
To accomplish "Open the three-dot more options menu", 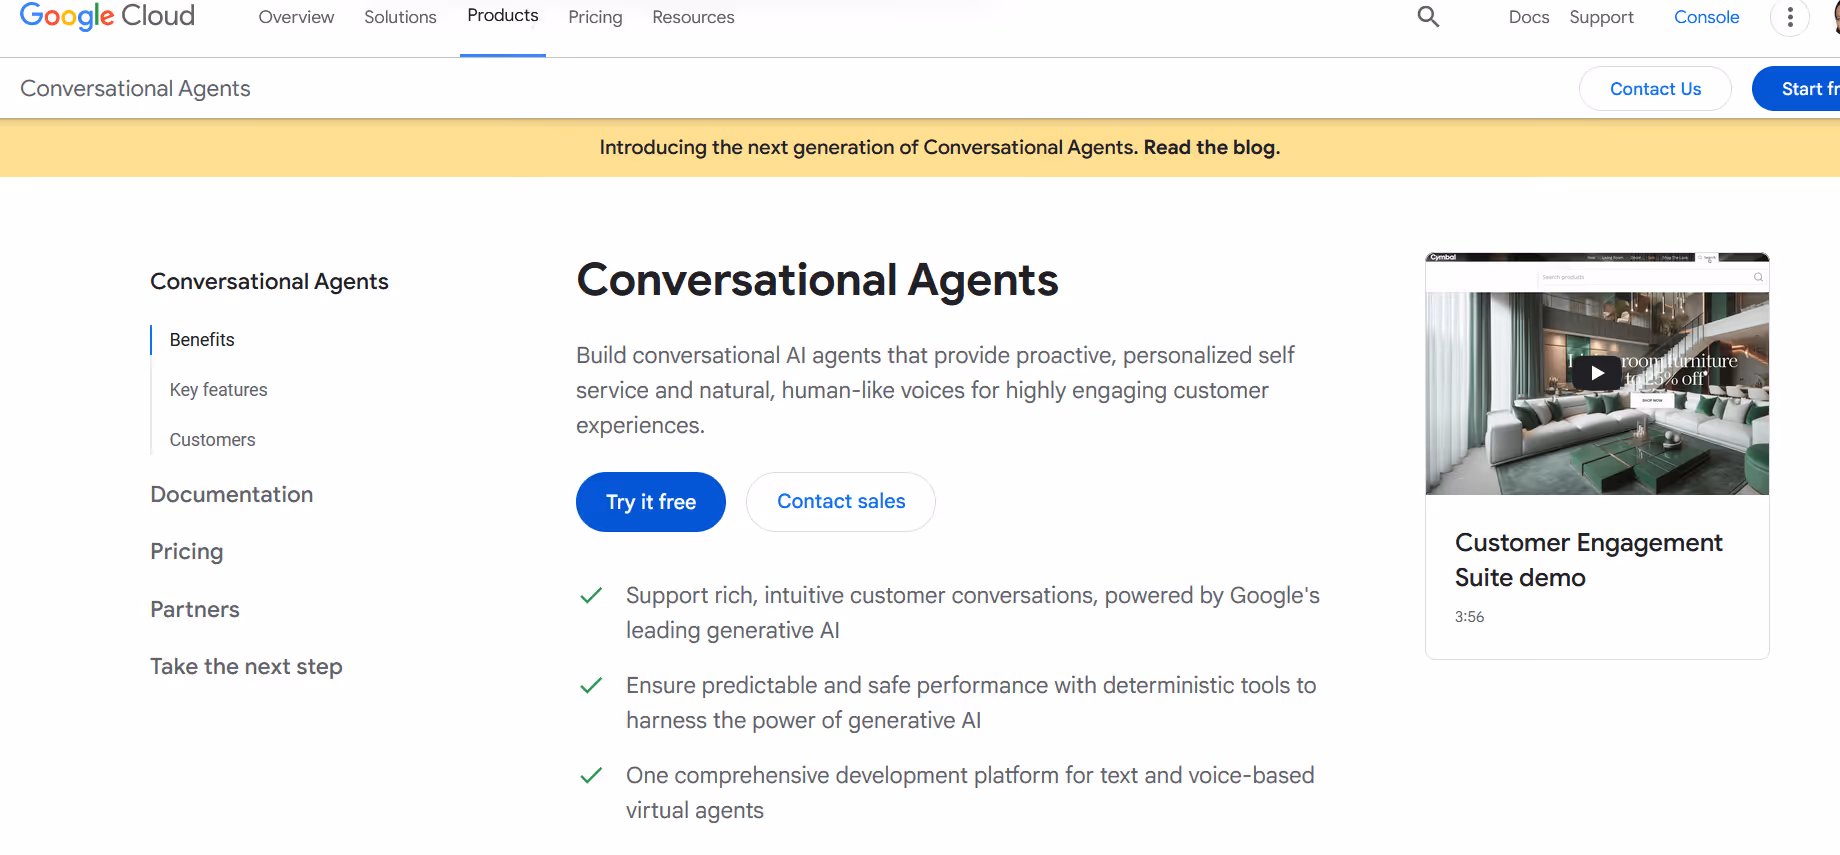I will pyautogui.click(x=1790, y=17).
